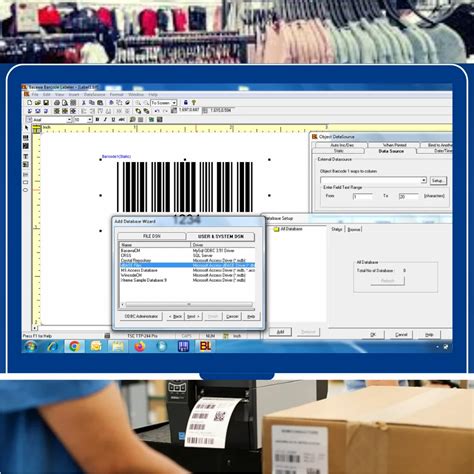The height and width of the screenshot is (474, 474).
Task: Toggle Underline formatting button
Action: click(x=113, y=119)
